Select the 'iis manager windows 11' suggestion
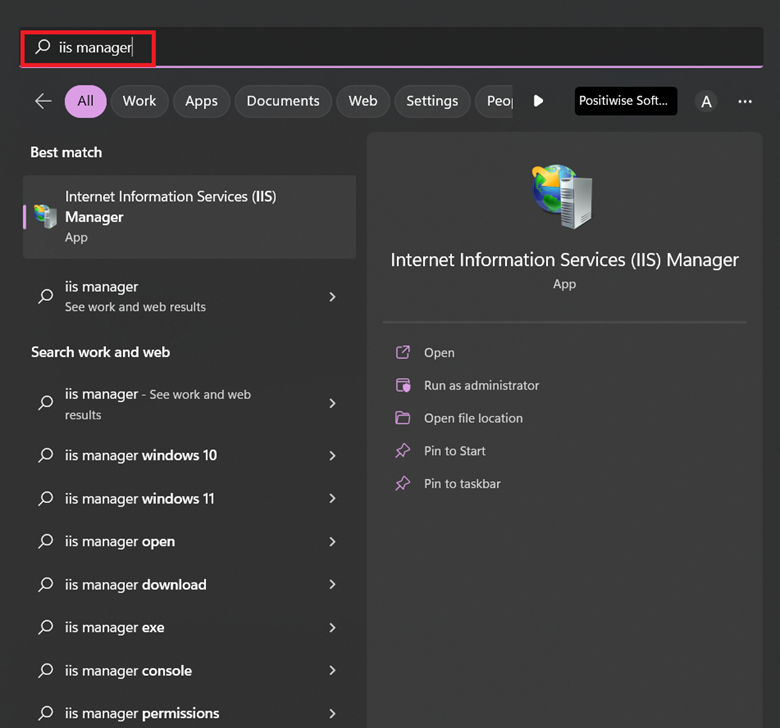 point(190,498)
